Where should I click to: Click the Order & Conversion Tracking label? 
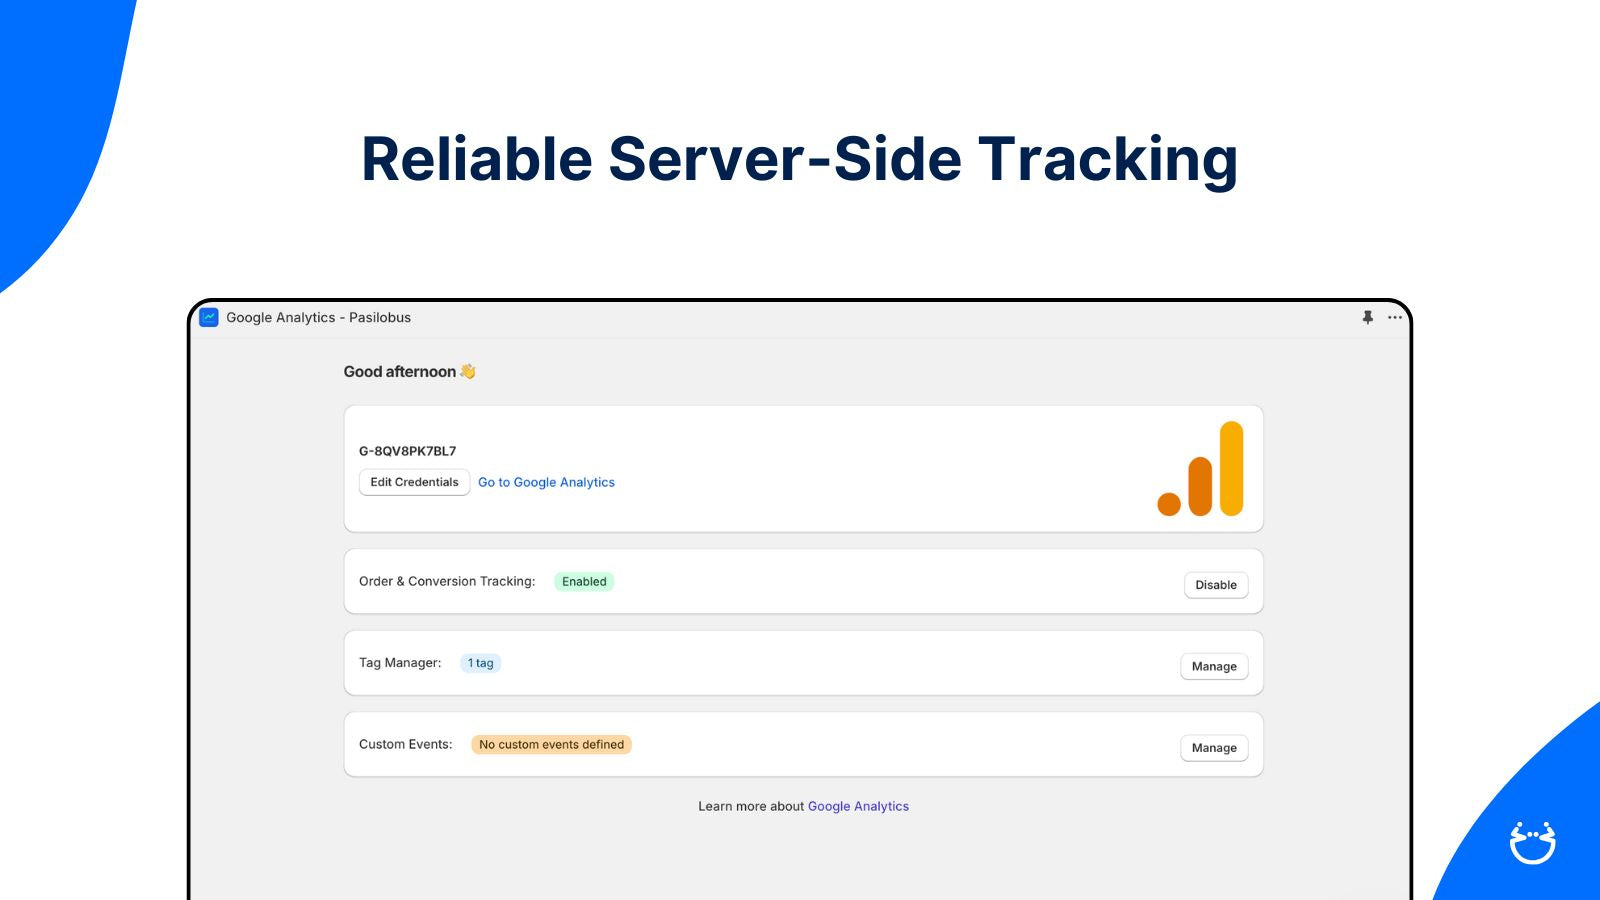tap(447, 581)
